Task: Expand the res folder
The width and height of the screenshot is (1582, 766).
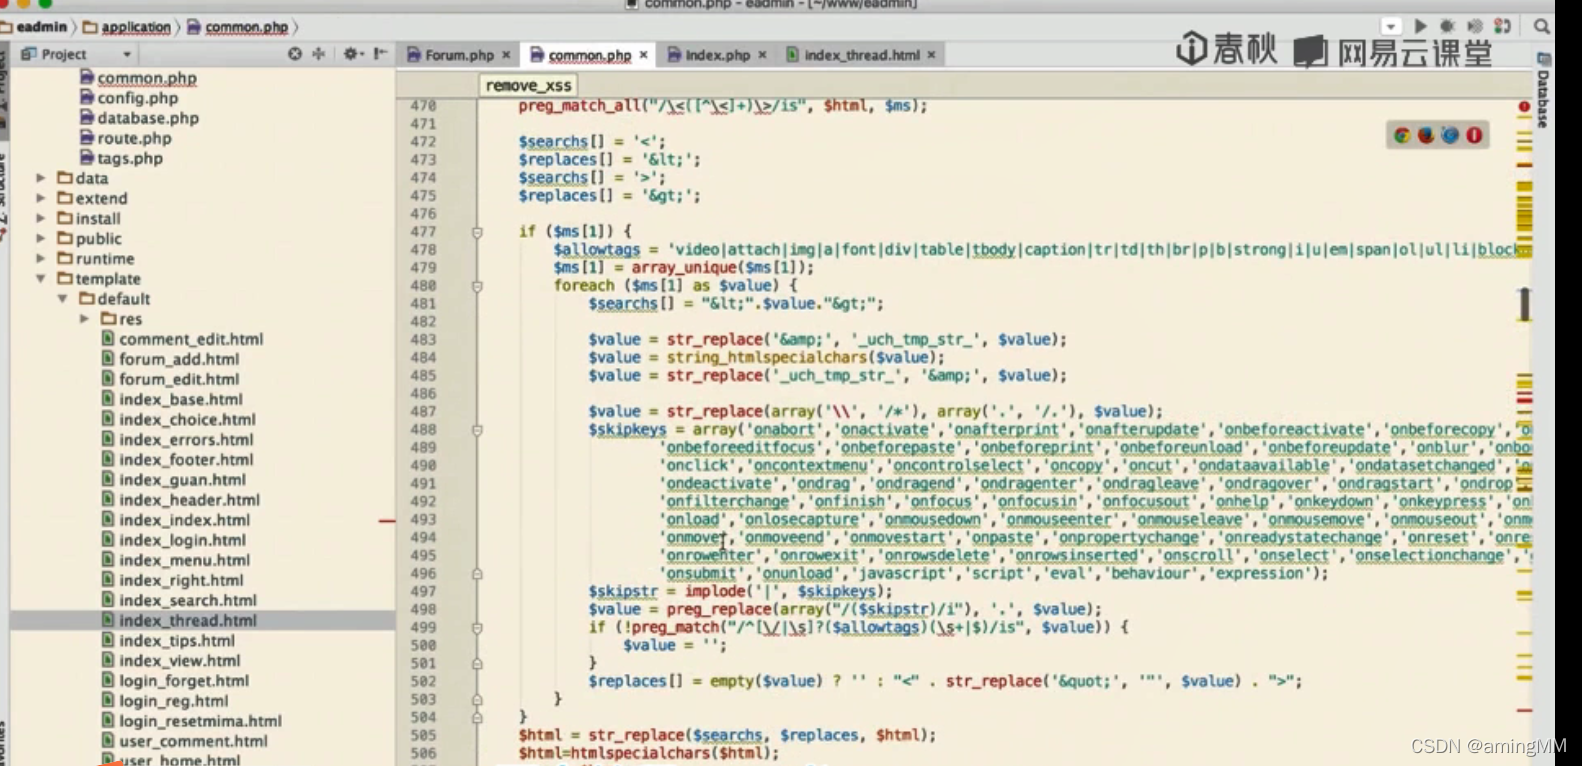Action: click(85, 318)
